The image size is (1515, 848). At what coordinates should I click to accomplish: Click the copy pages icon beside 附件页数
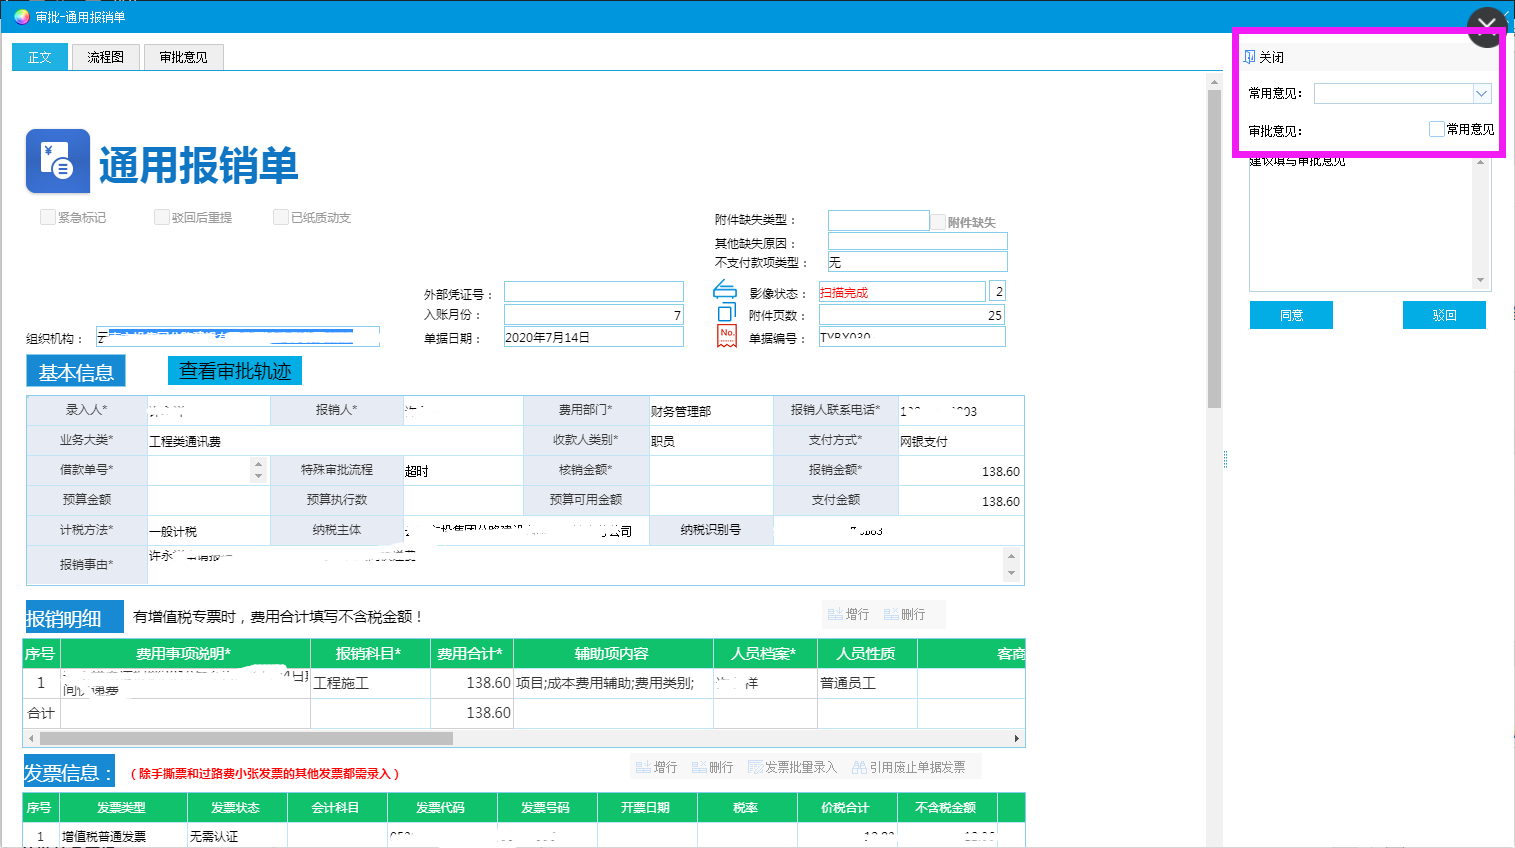pos(726,313)
